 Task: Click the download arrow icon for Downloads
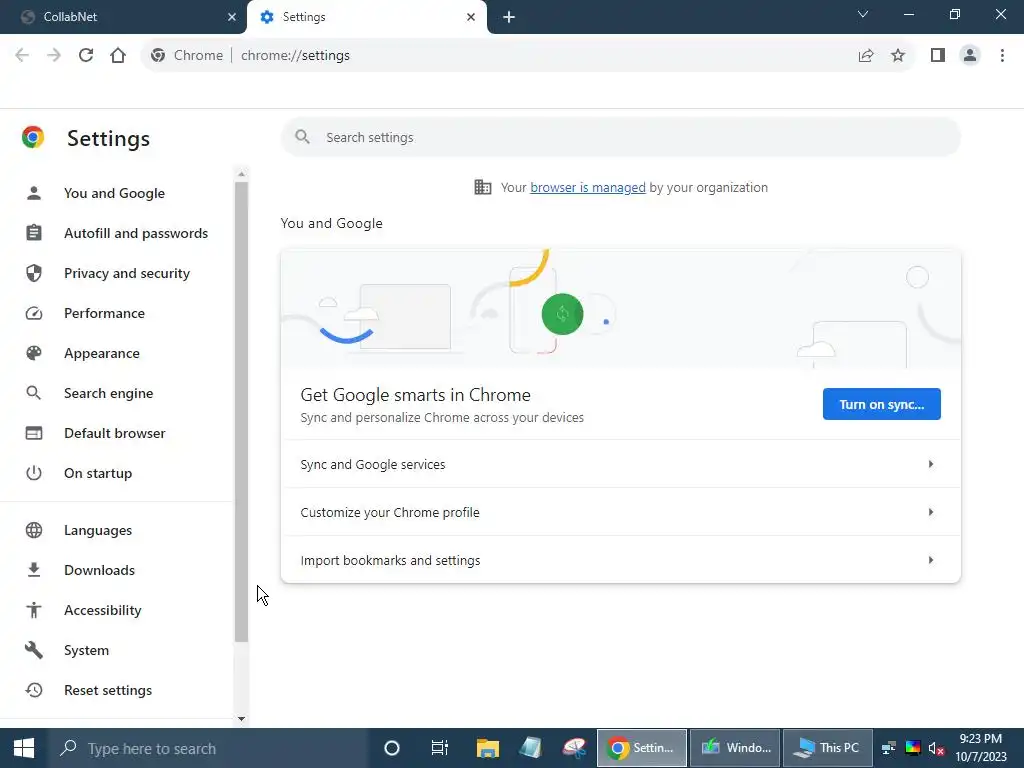pos(34,570)
